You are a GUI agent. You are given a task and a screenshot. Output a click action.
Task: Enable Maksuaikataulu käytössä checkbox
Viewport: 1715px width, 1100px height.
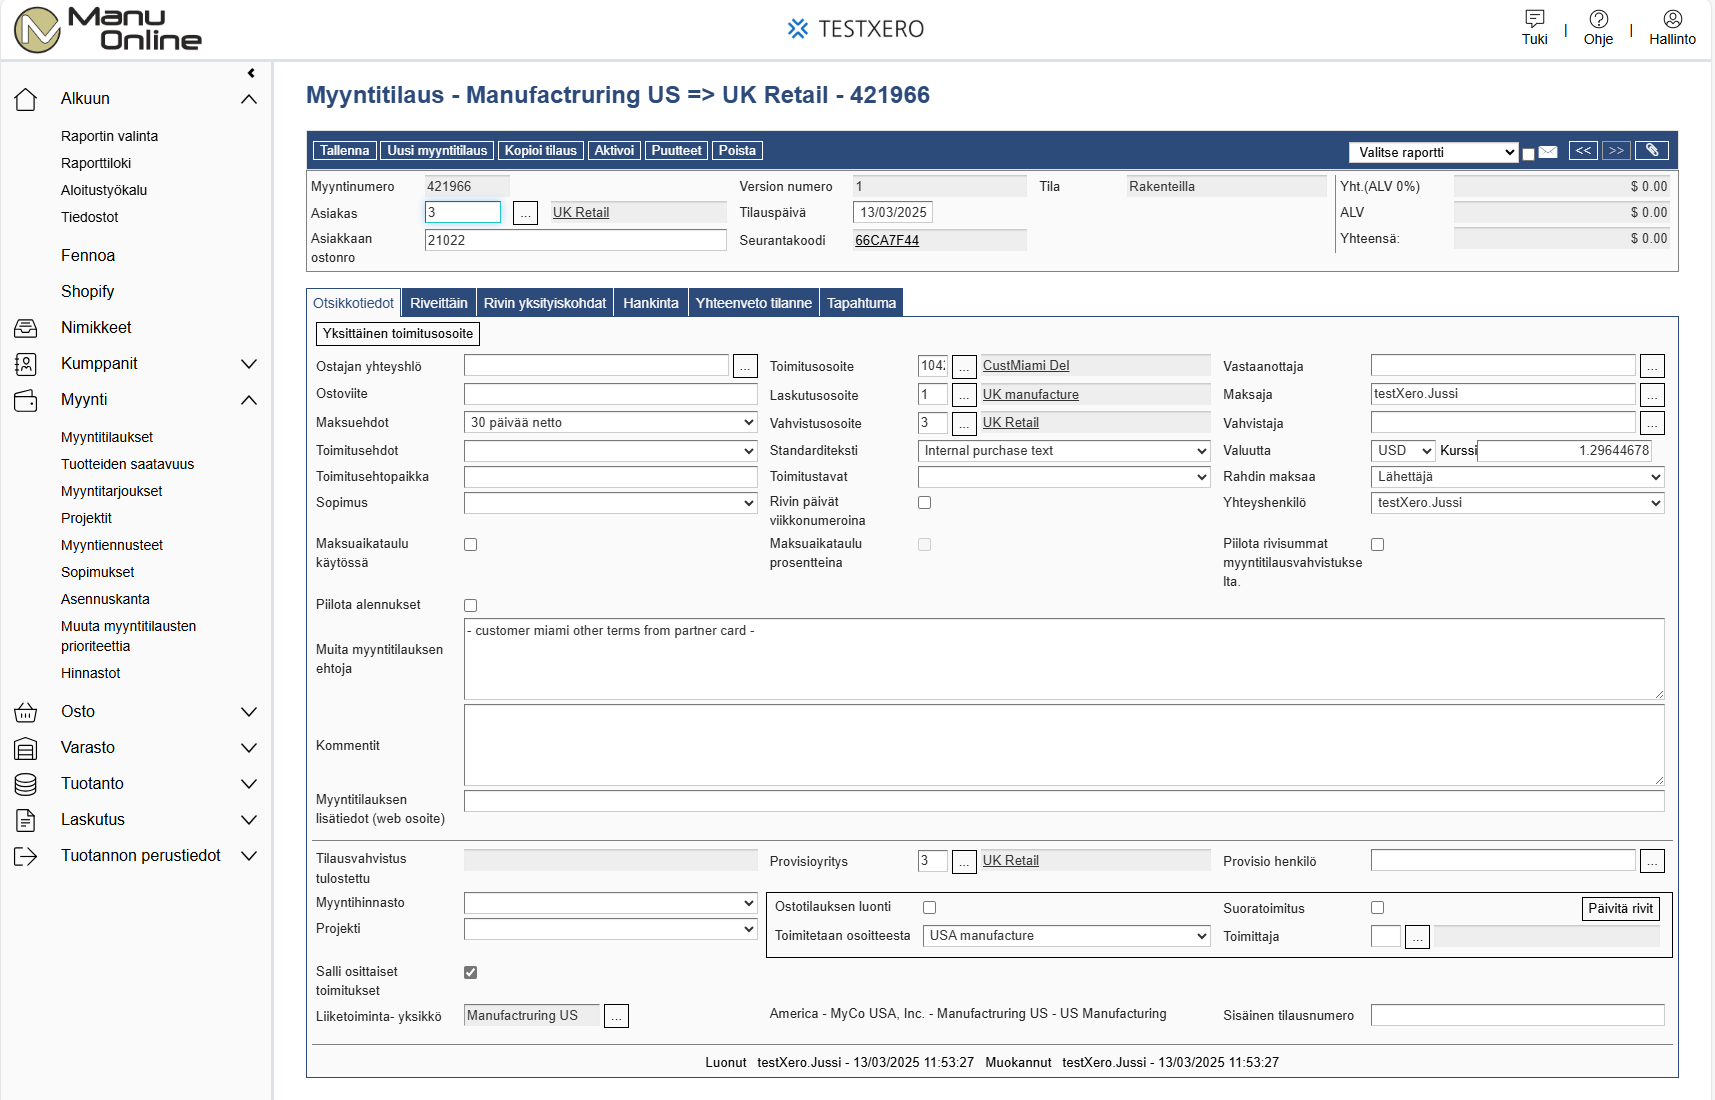click(470, 545)
